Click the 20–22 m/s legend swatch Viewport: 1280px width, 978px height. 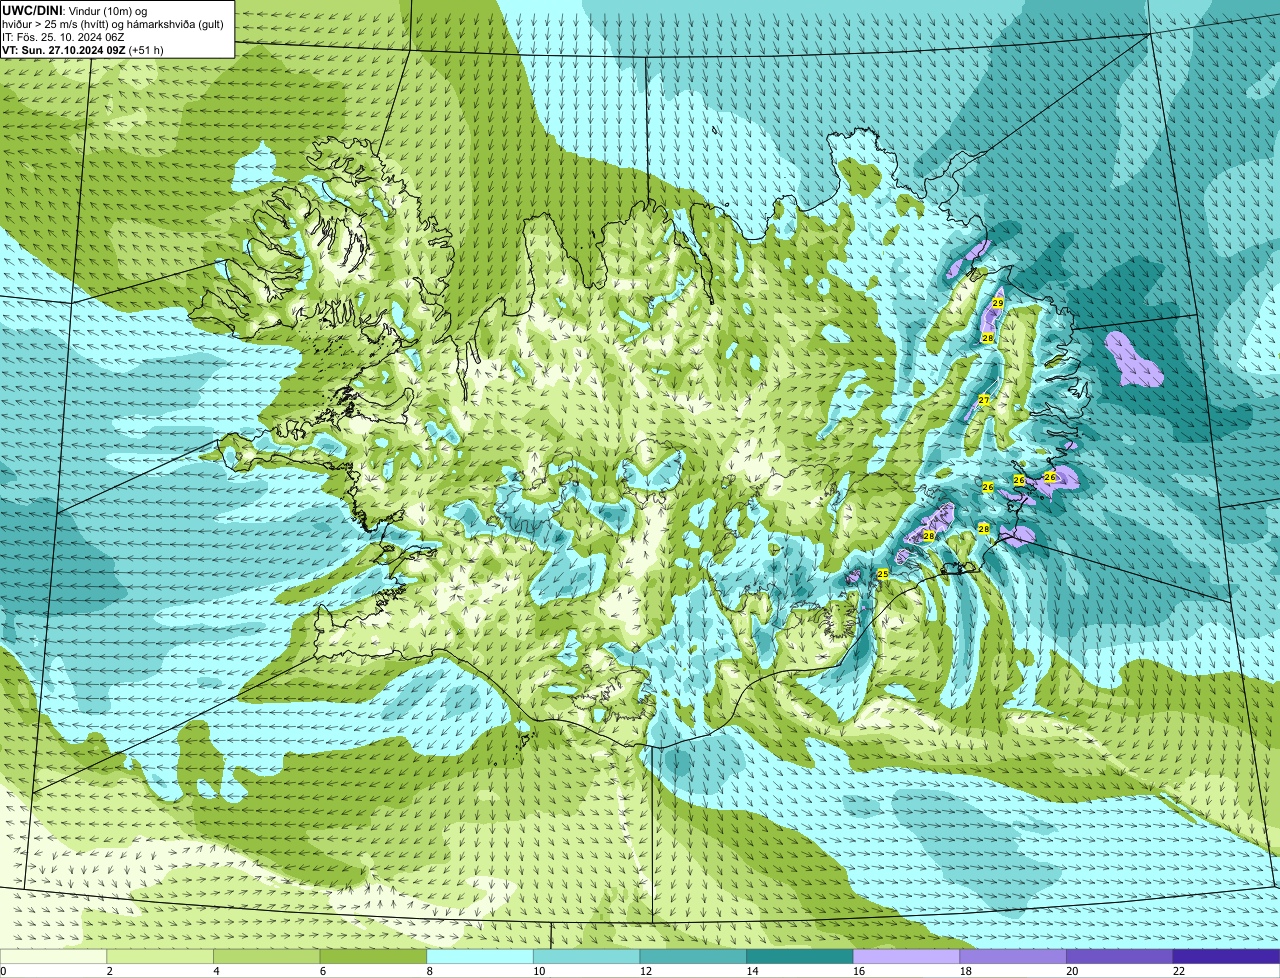(x=1120, y=956)
